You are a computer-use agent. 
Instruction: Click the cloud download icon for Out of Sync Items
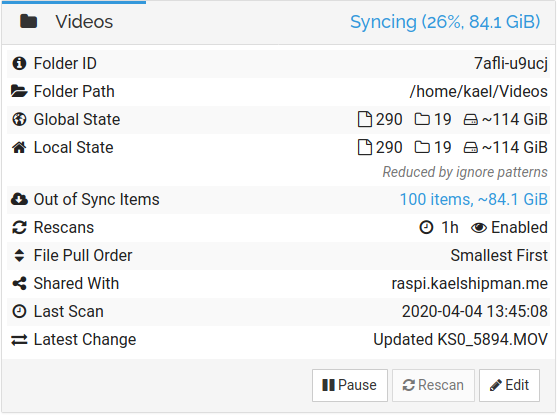pyautogui.click(x=19, y=199)
